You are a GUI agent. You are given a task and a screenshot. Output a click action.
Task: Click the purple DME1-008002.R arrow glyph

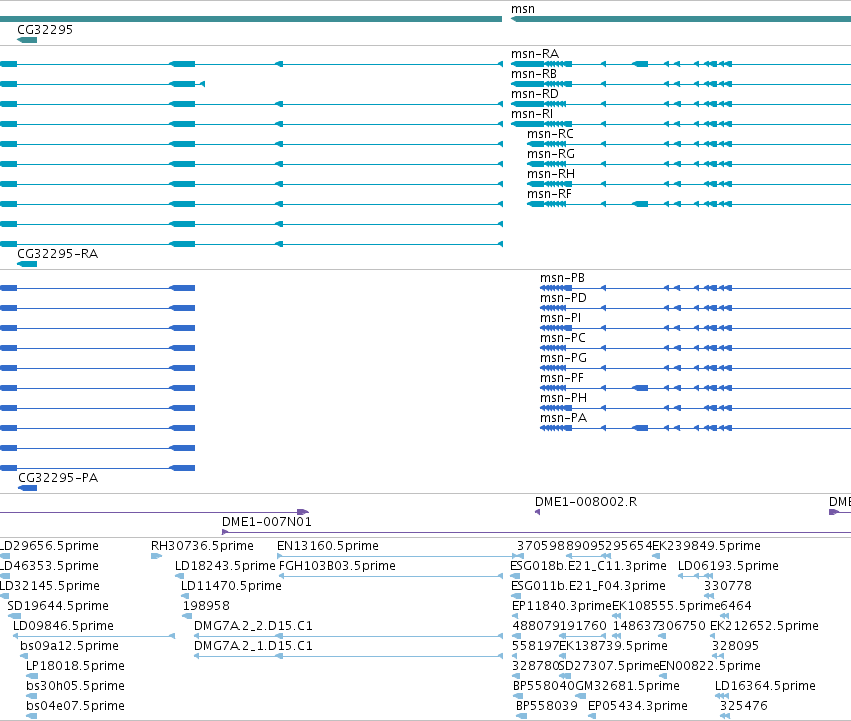click(537, 512)
